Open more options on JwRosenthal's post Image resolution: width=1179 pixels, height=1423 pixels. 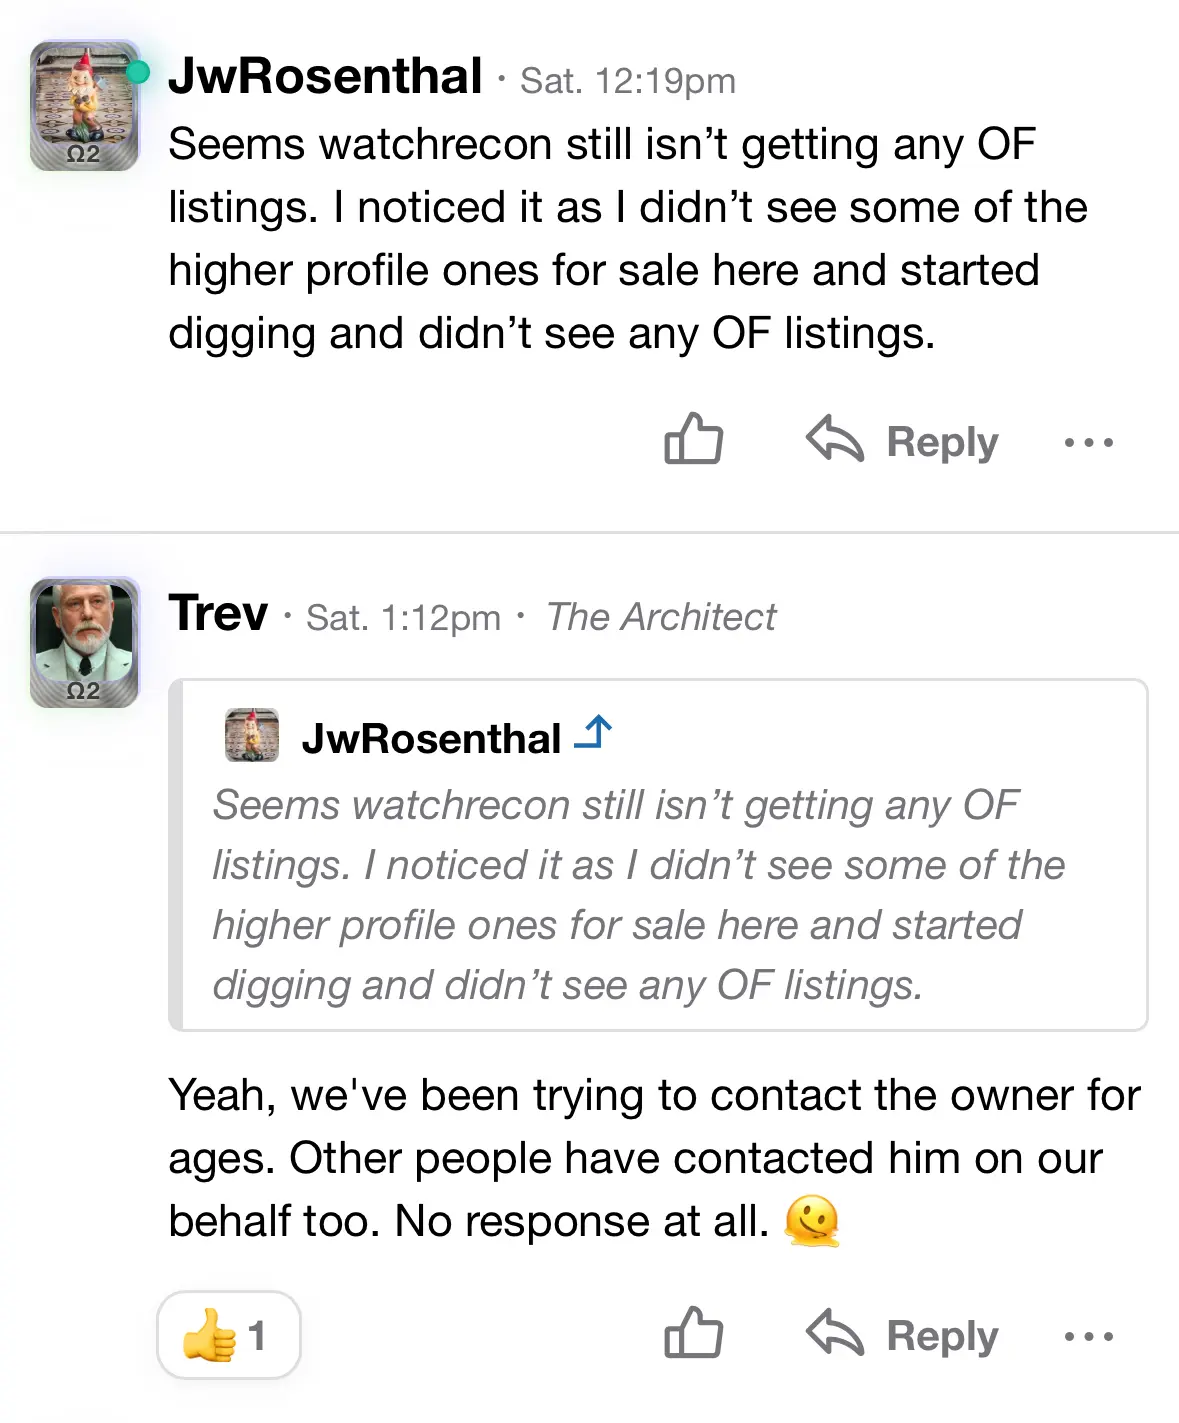tap(1088, 442)
